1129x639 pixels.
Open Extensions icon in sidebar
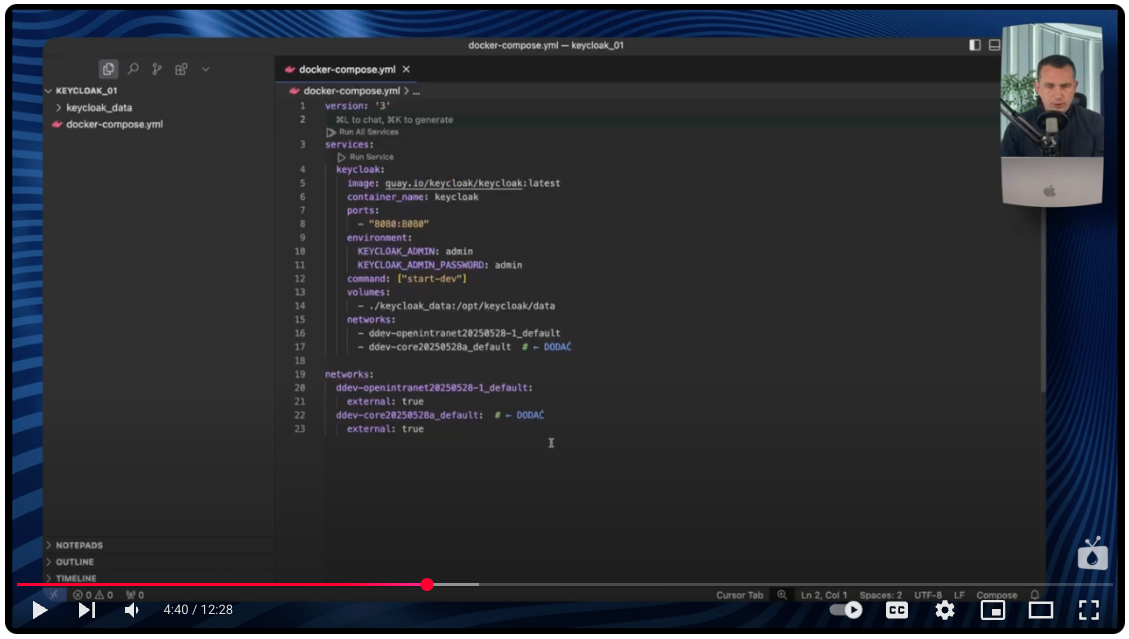pyautogui.click(x=181, y=69)
